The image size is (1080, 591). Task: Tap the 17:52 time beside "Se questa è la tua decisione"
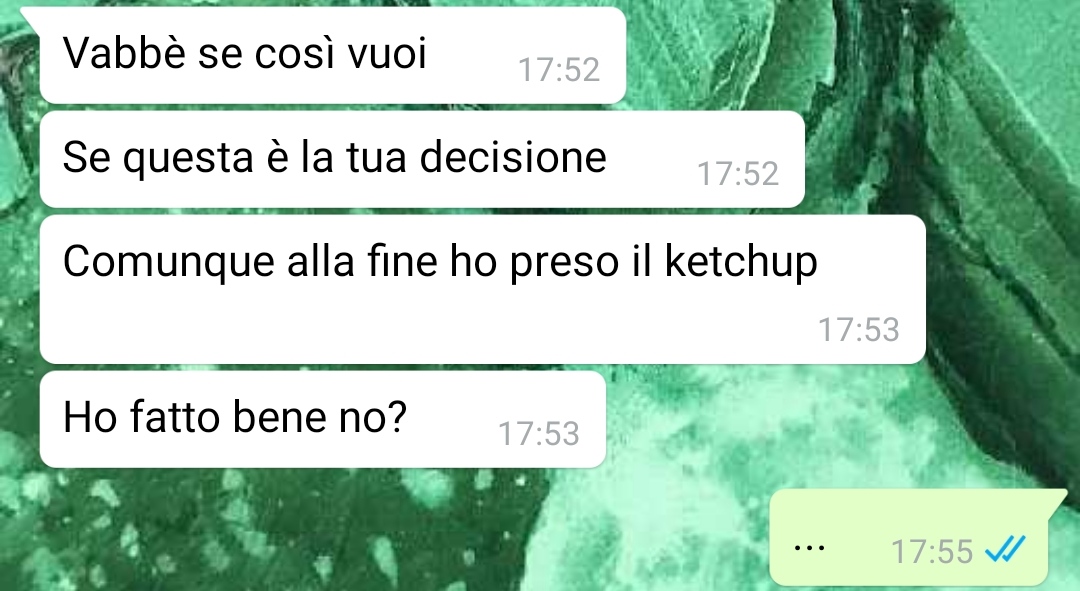pos(738,174)
